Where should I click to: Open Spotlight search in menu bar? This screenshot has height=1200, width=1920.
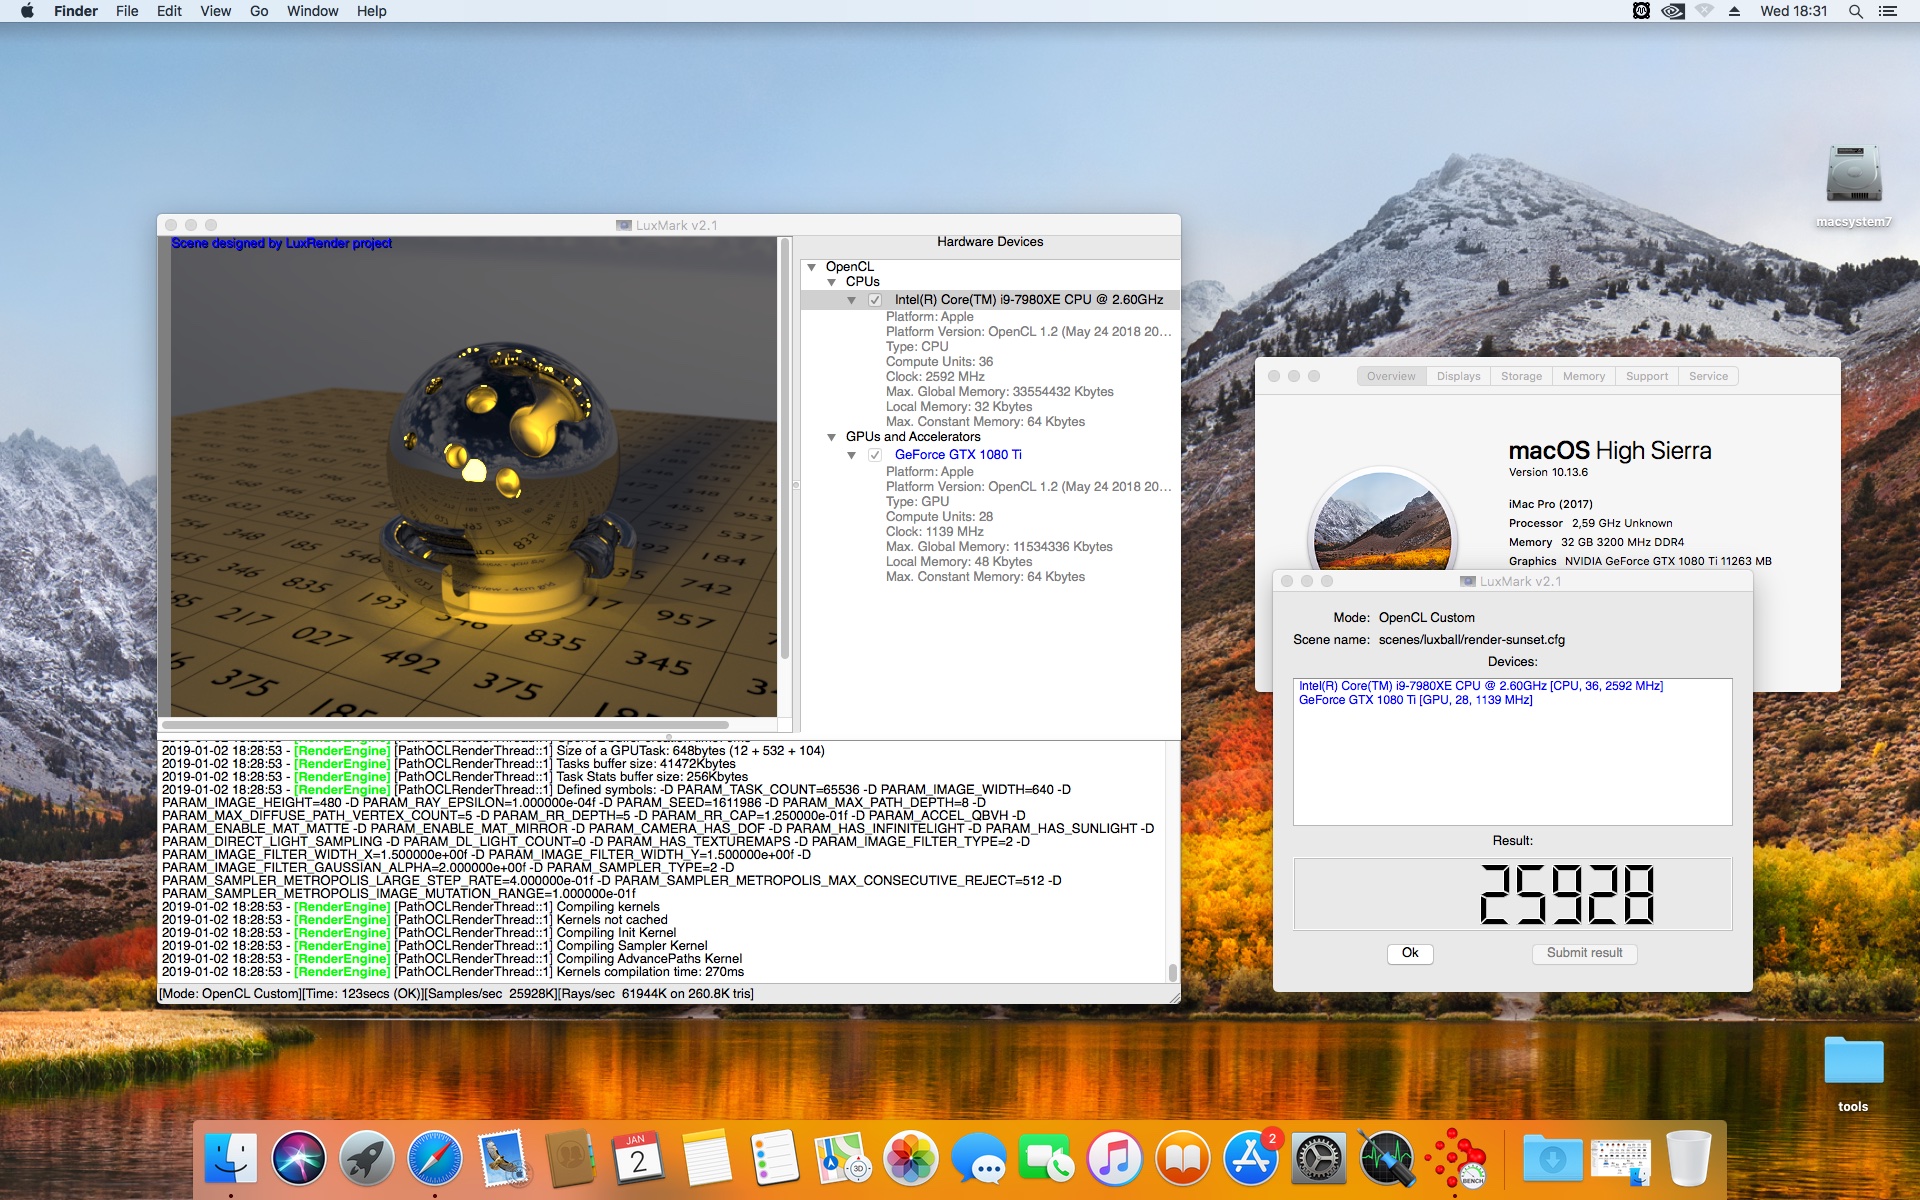pos(1855,11)
